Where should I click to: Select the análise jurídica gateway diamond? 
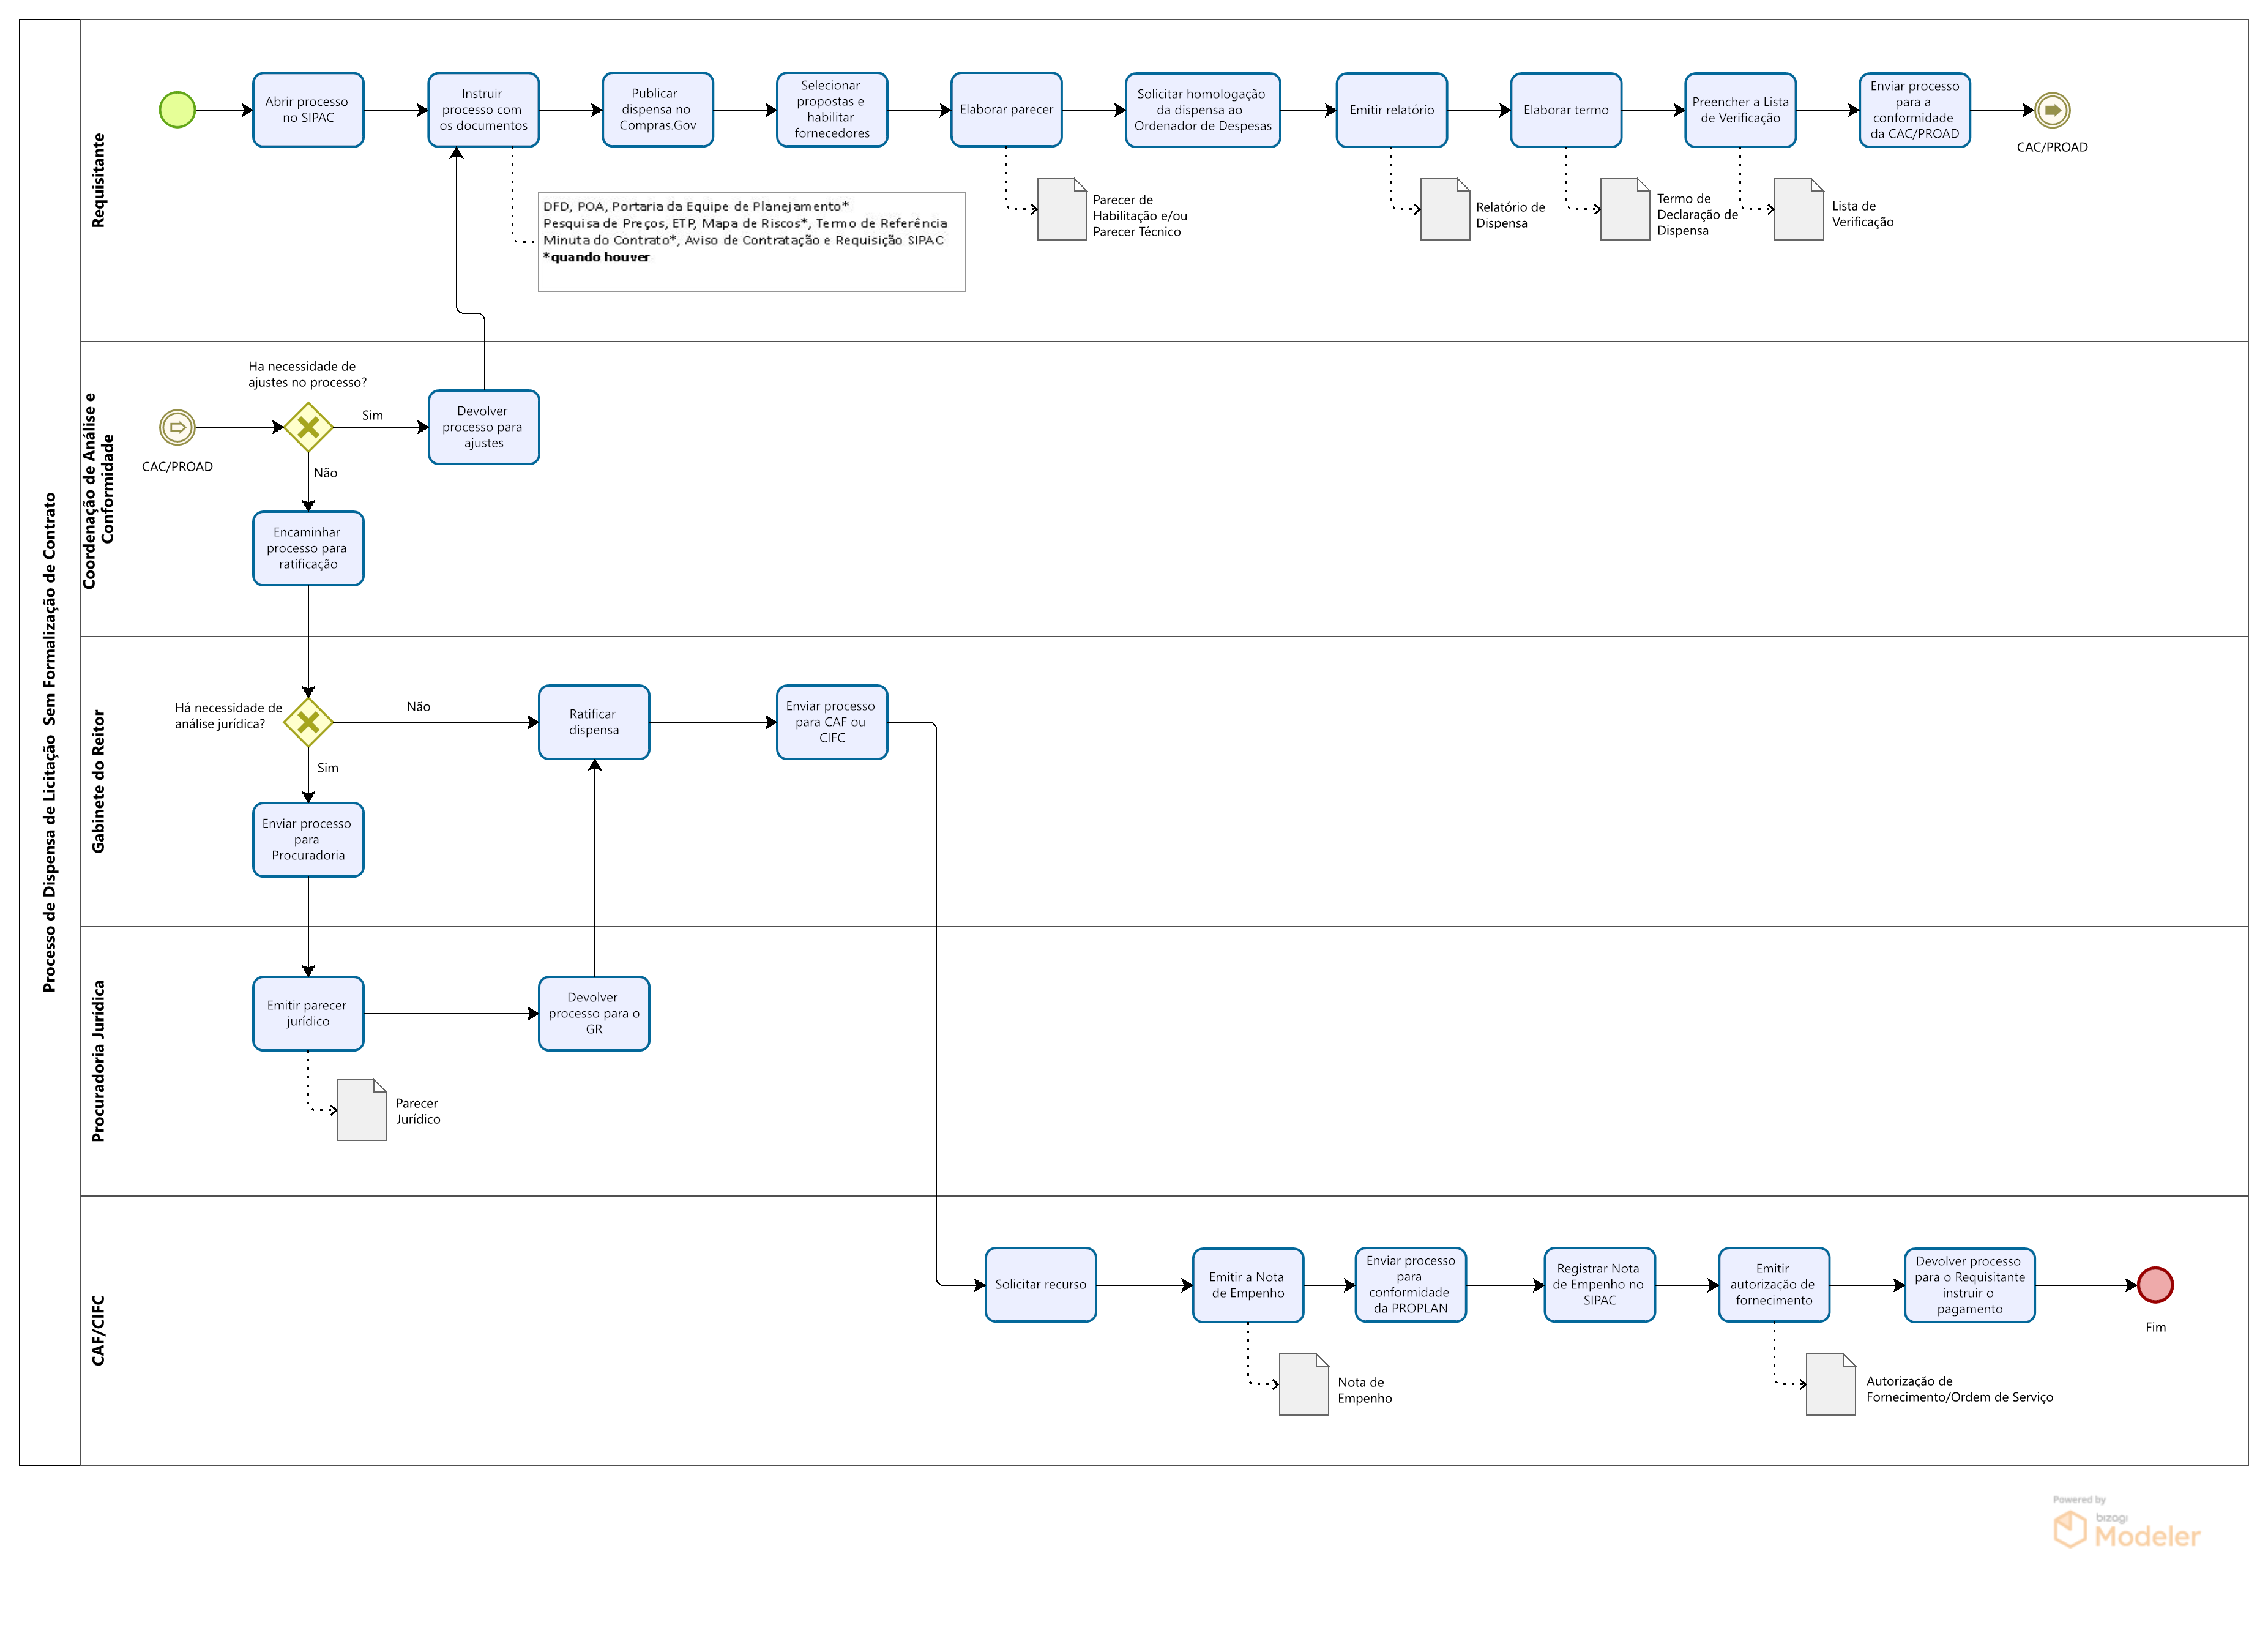308,722
